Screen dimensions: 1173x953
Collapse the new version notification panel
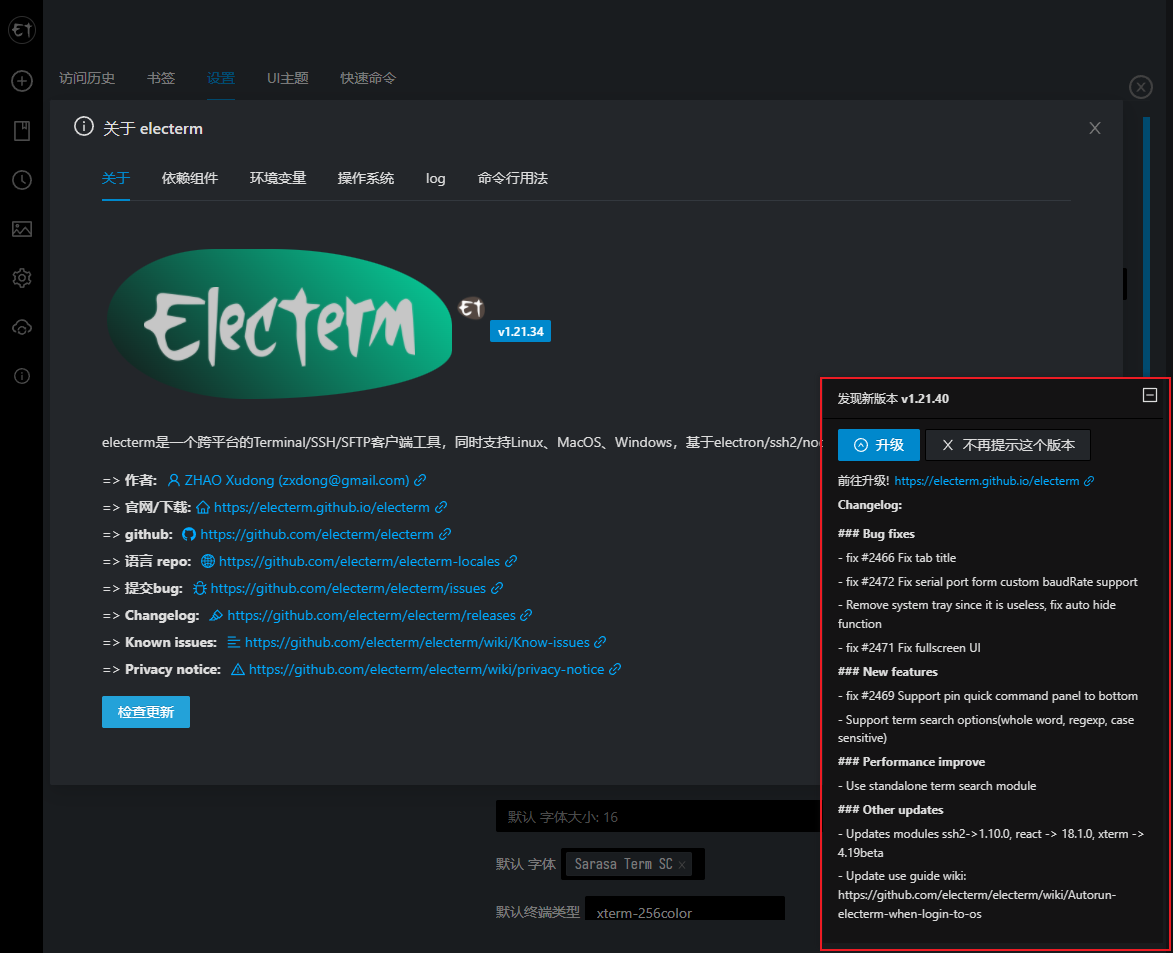[x=1148, y=395]
